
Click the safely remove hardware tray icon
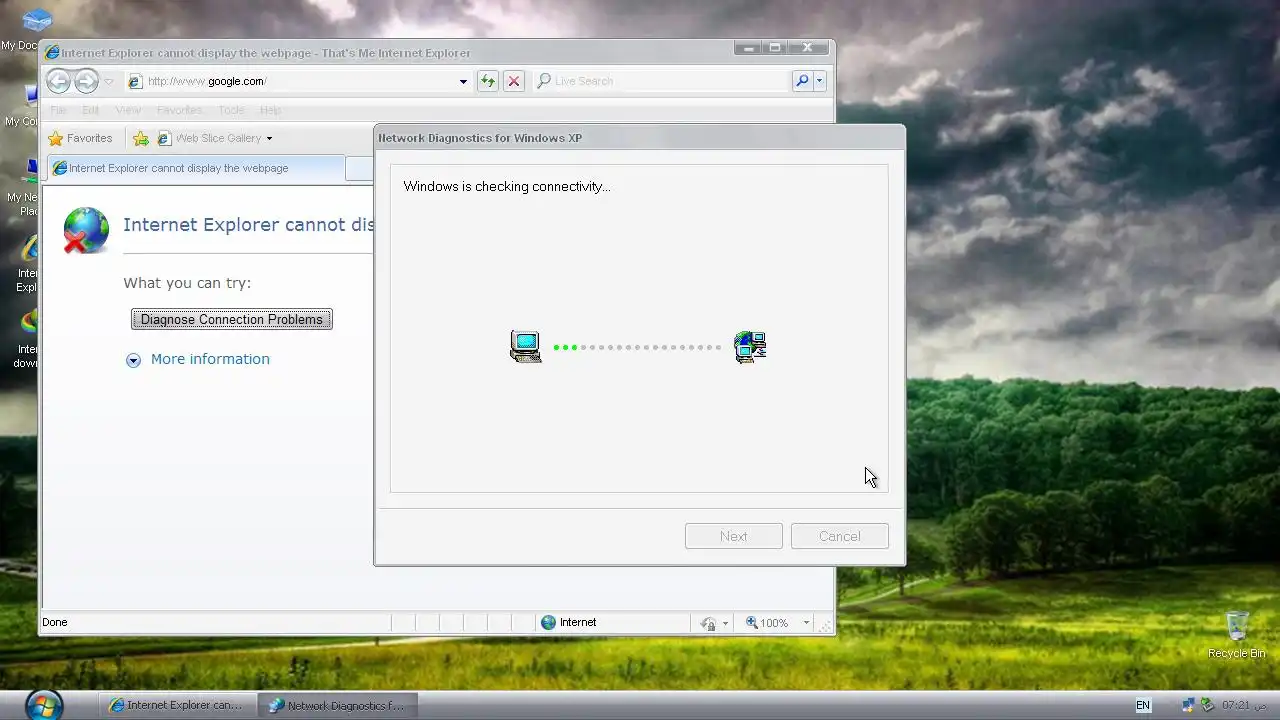click(1207, 705)
